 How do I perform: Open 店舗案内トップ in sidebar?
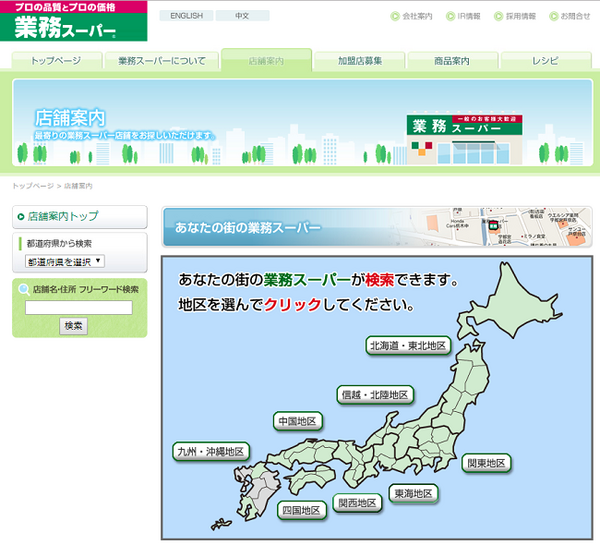80,217
